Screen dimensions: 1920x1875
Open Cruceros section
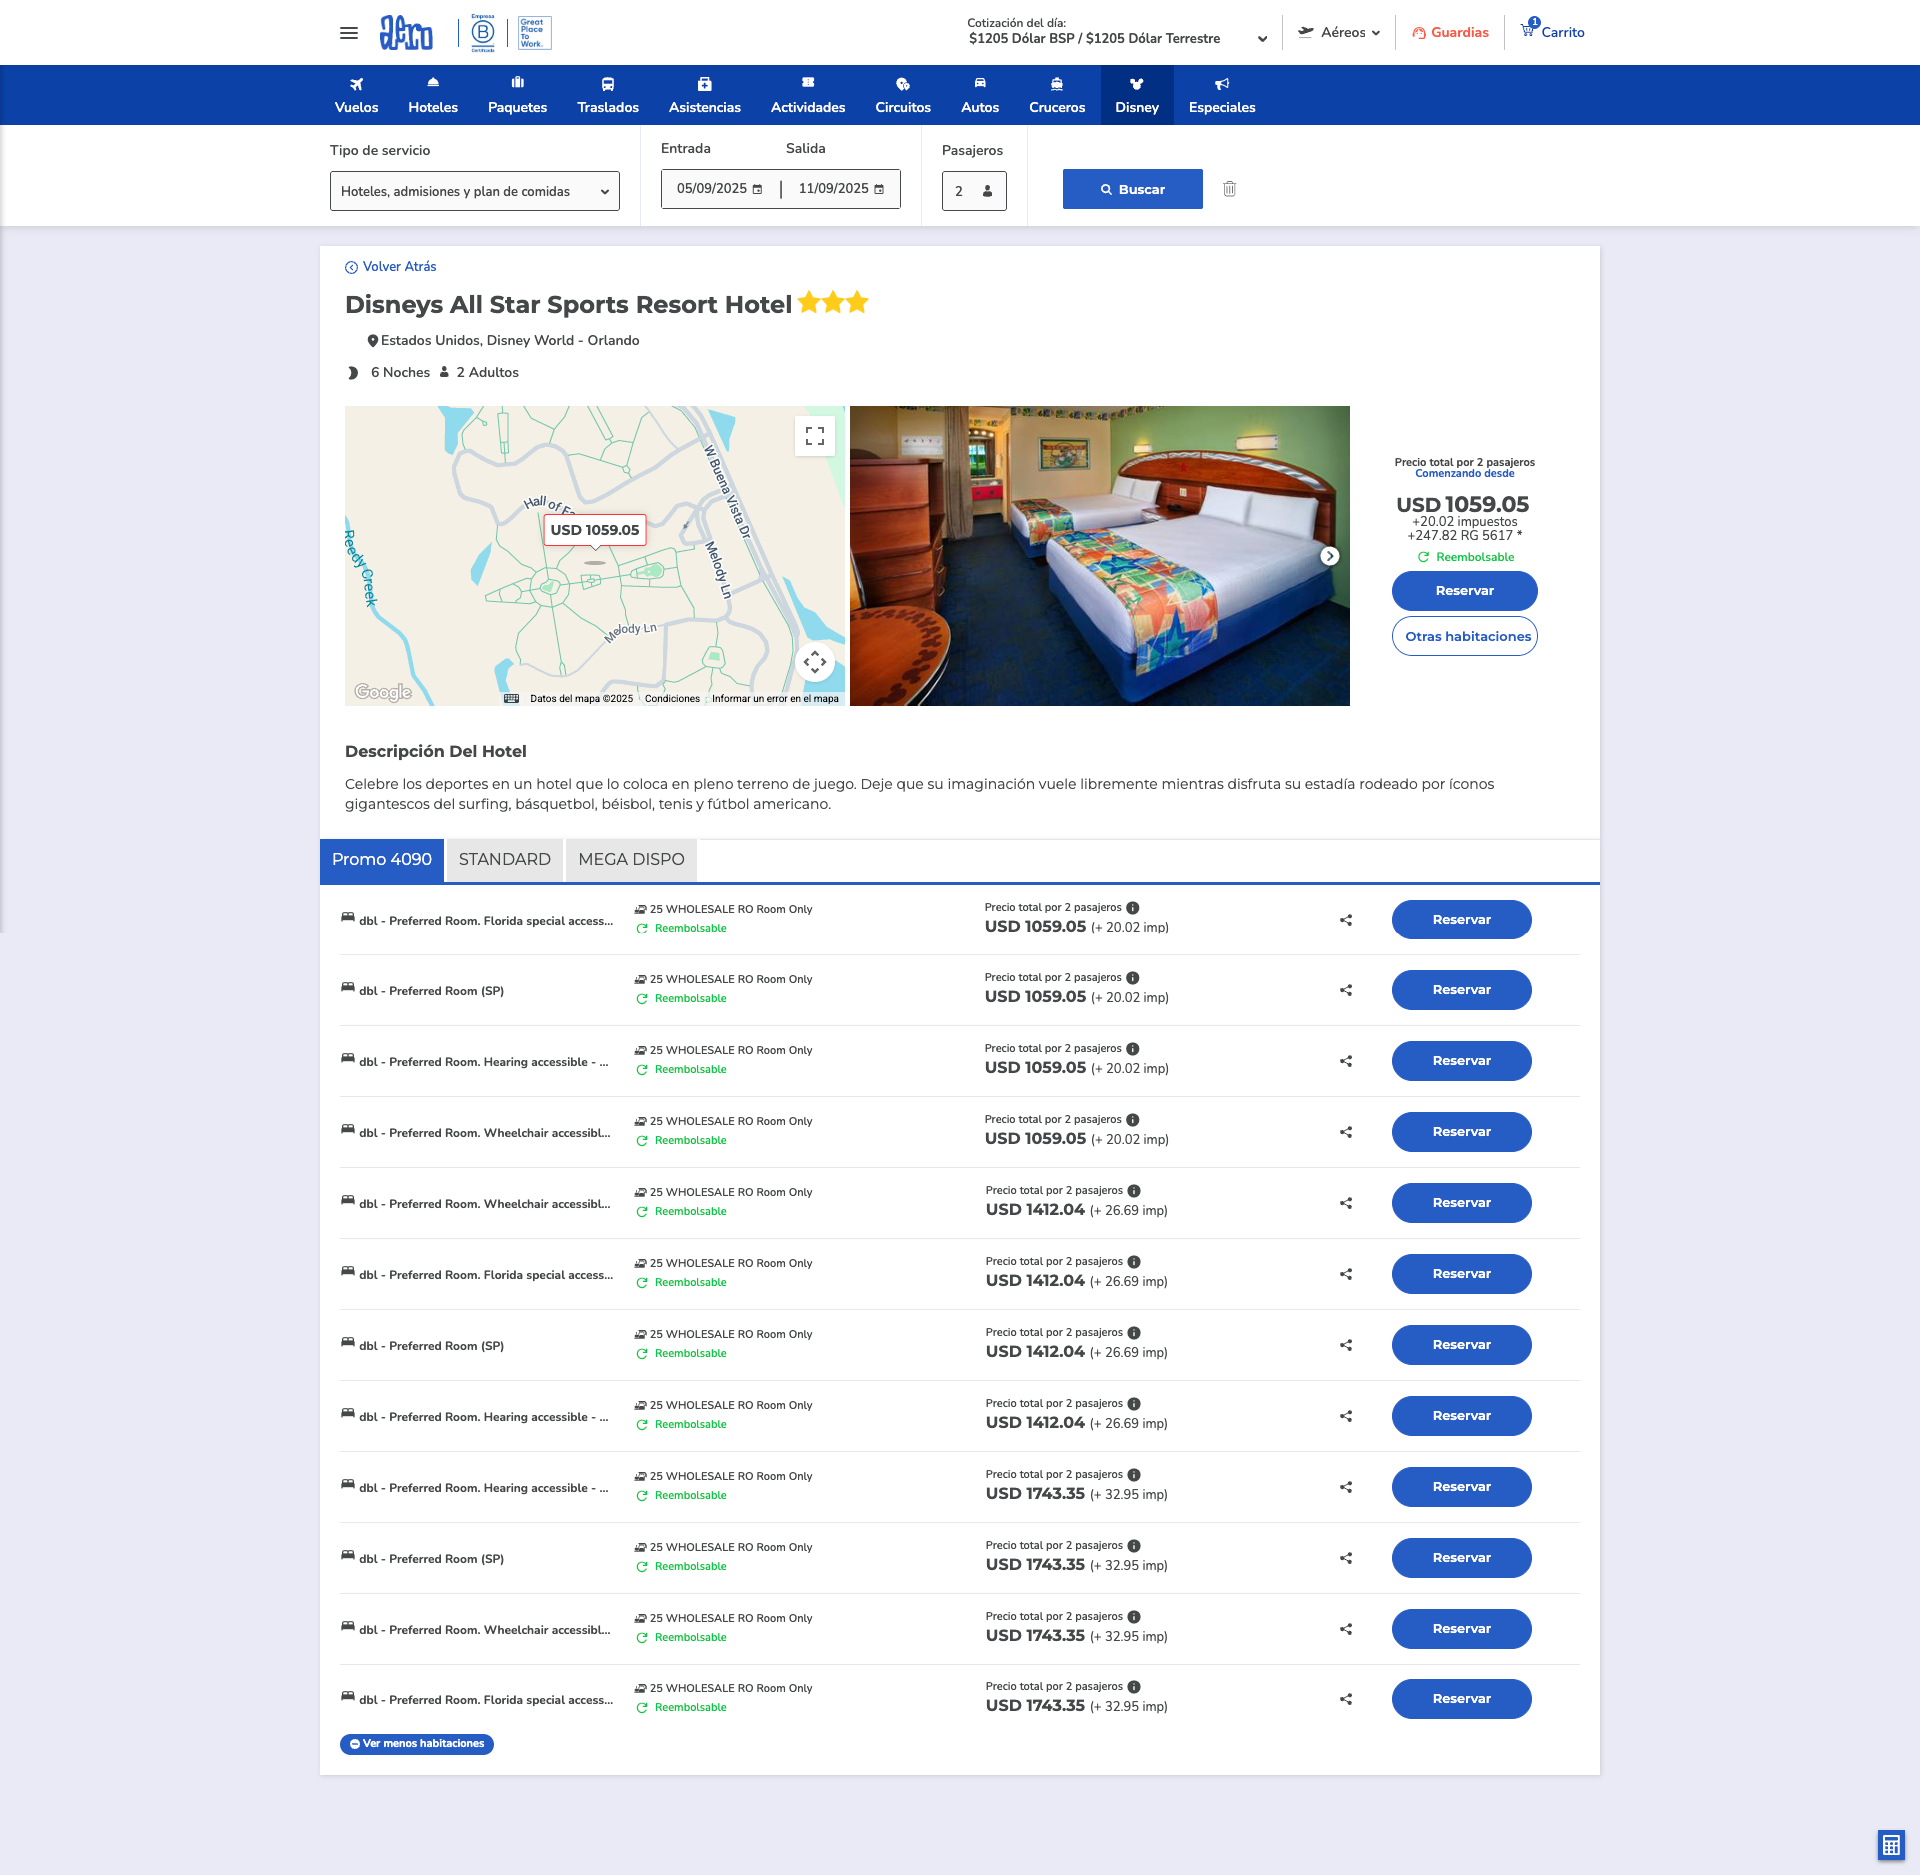click(1057, 95)
